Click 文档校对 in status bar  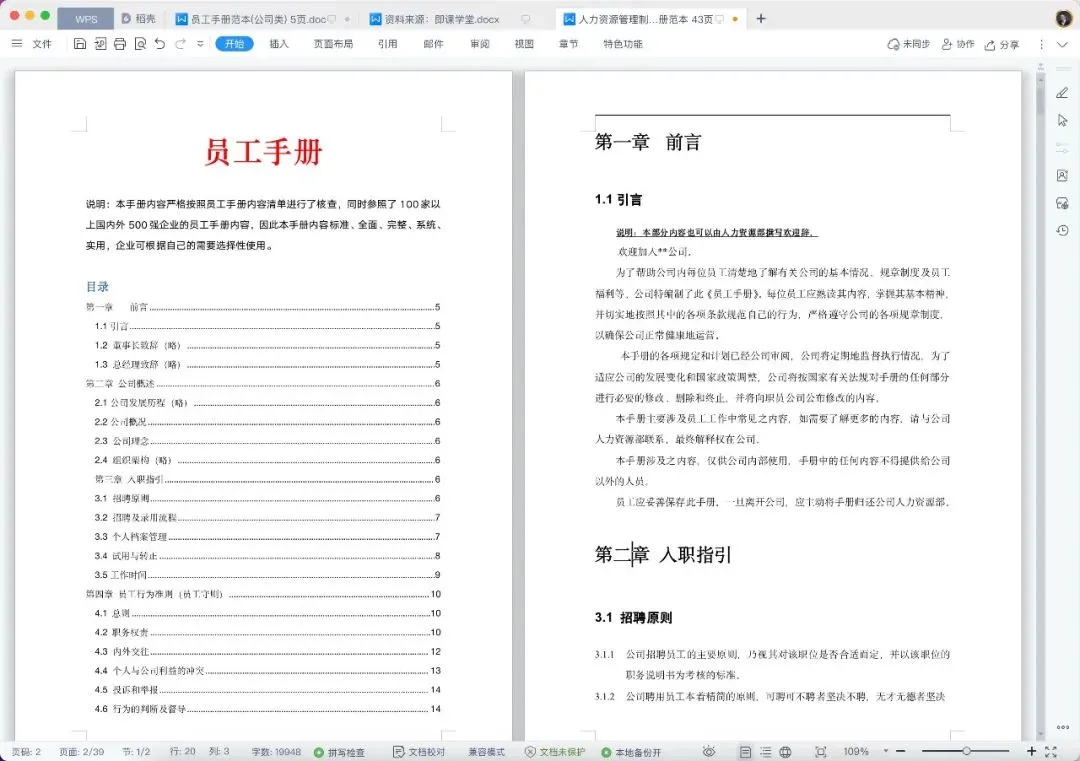[x=419, y=752]
